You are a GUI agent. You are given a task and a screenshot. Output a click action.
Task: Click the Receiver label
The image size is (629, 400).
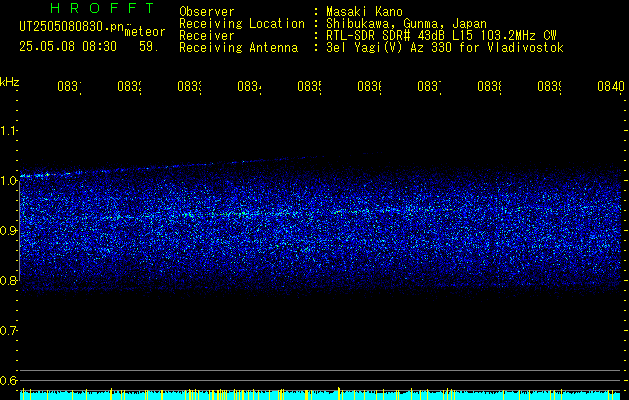pos(207,36)
